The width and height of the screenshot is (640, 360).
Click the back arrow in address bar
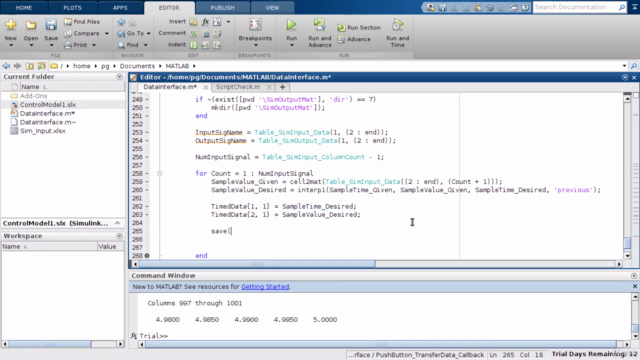tap(6, 66)
